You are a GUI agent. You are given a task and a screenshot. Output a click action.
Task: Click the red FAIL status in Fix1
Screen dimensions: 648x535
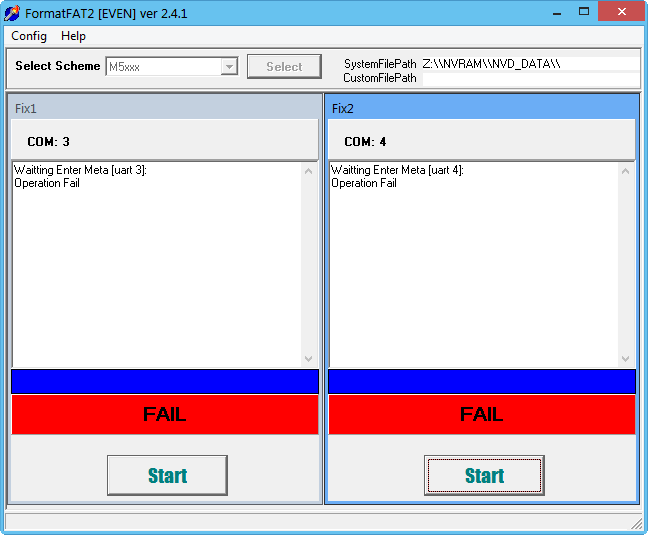[165, 414]
